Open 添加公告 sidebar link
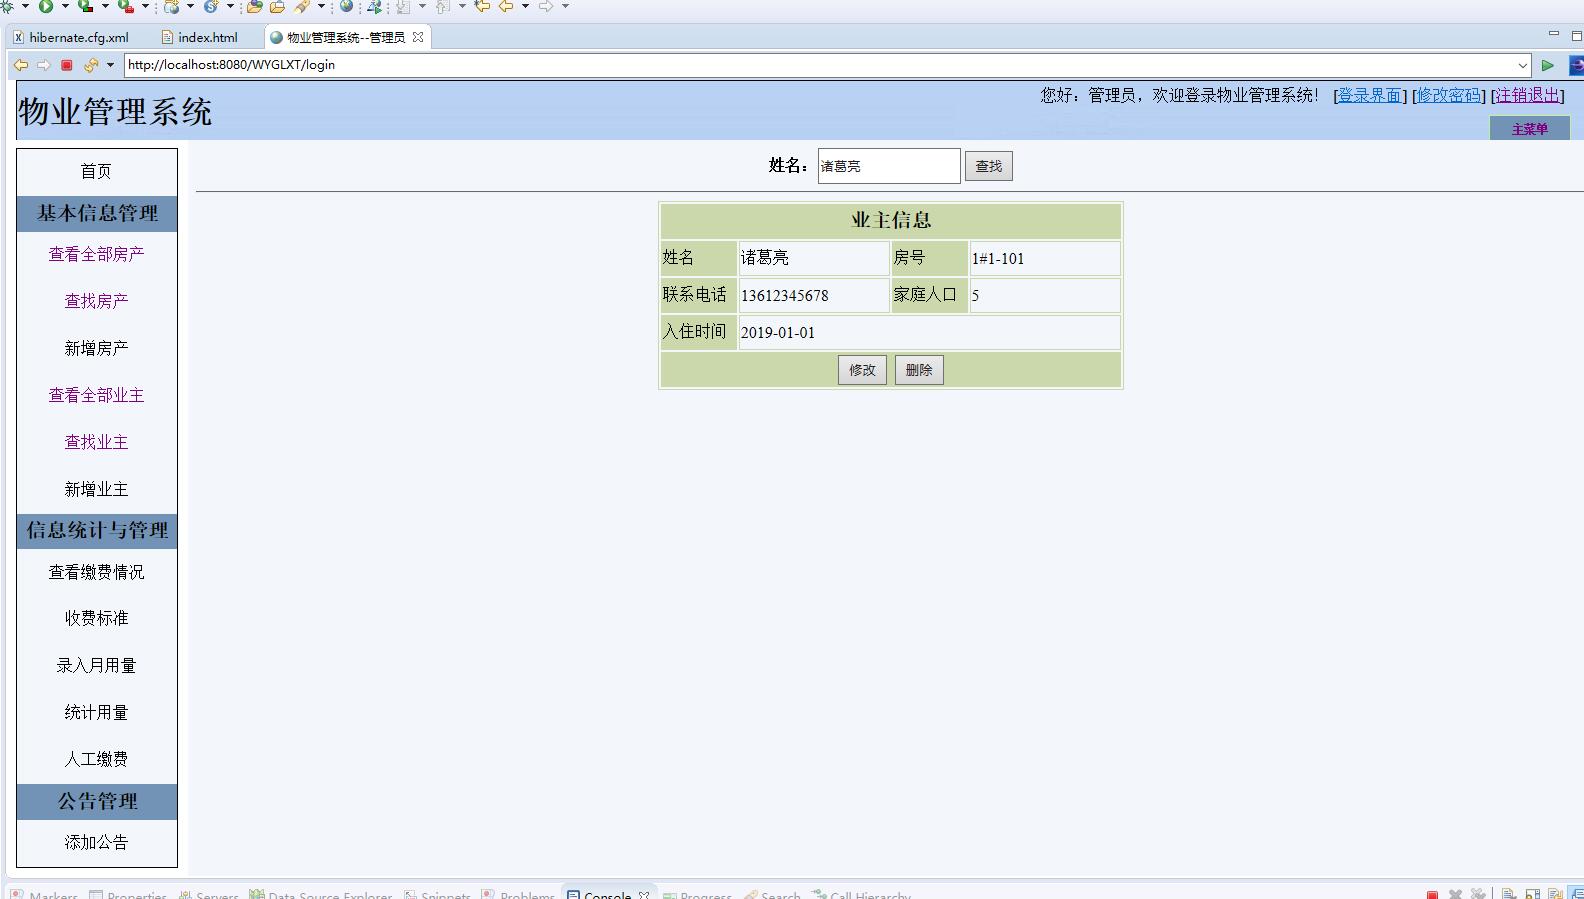Image resolution: width=1584 pixels, height=899 pixels. point(96,842)
